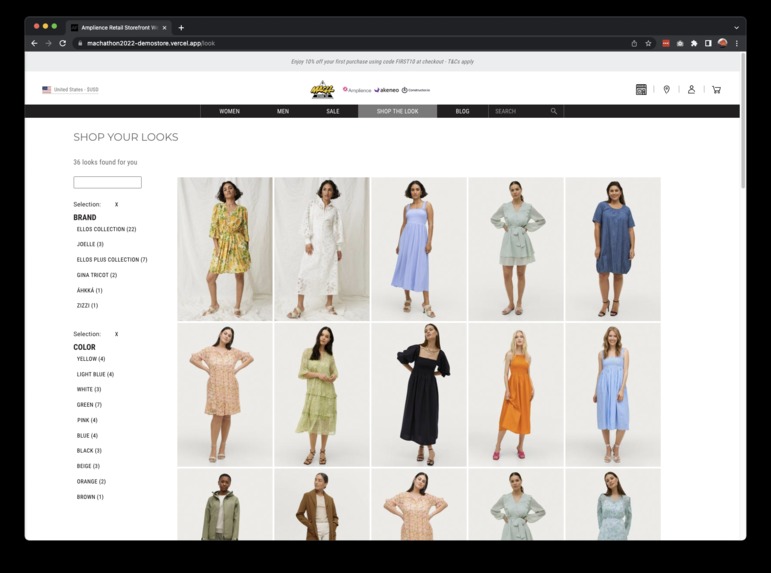Filter by BLUE (4) color
Screen dimensions: 771x573
pyautogui.click(x=87, y=436)
